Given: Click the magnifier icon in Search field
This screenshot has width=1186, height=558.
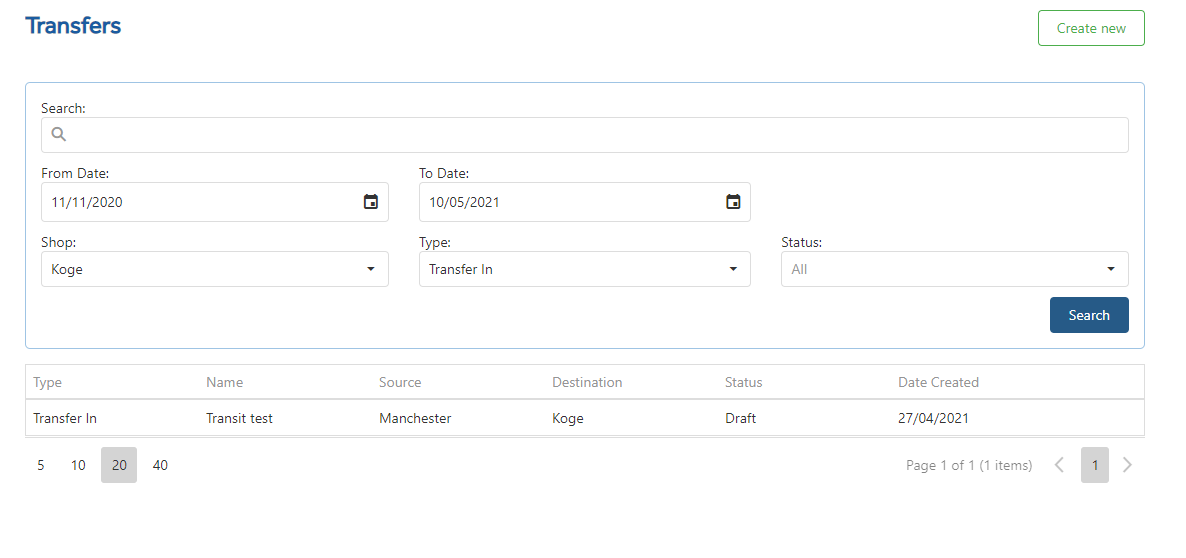Looking at the screenshot, I should pyautogui.click(x=59, y=135).
